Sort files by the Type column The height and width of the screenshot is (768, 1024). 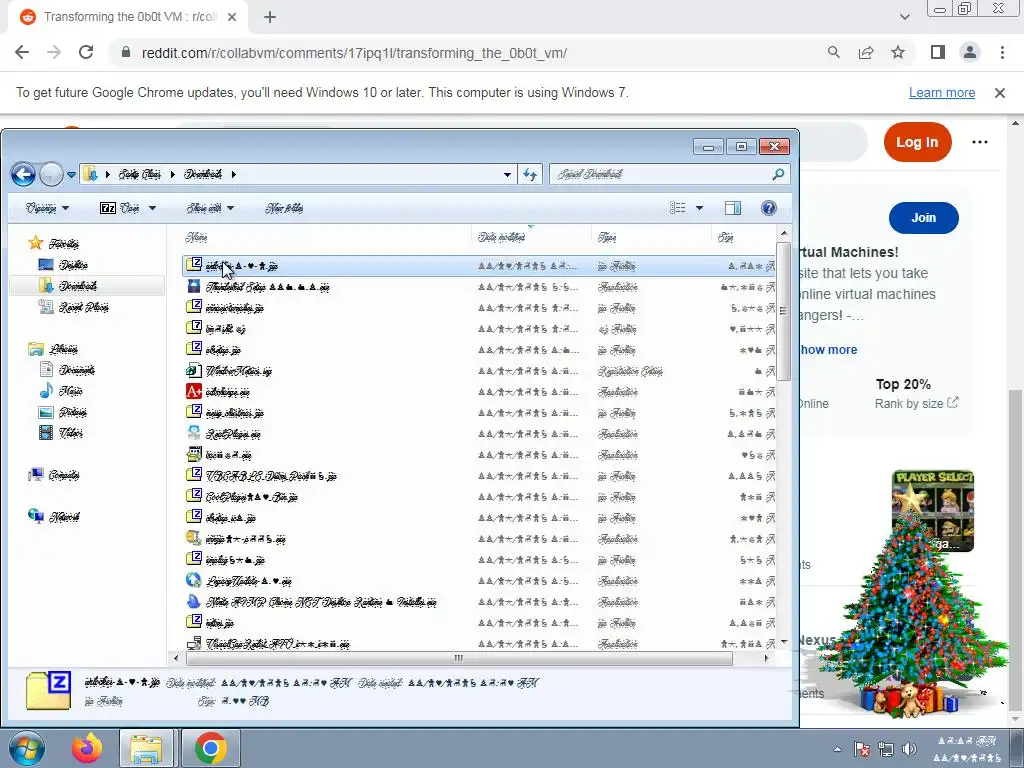(651, 237)
